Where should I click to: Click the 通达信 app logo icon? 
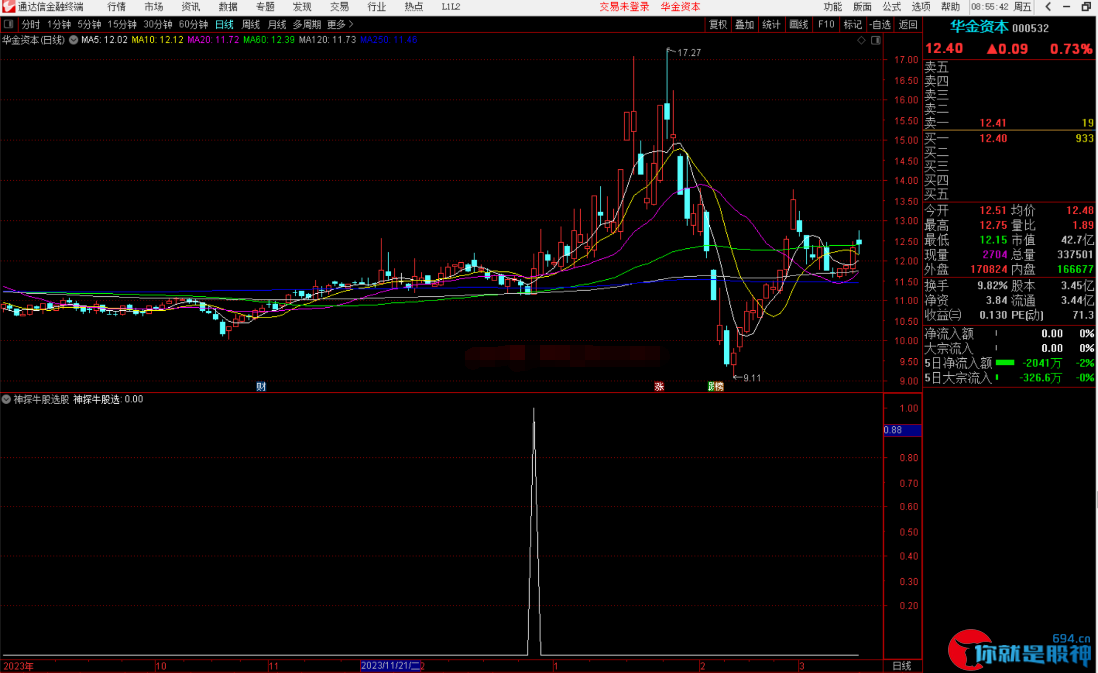click(8, 6)
